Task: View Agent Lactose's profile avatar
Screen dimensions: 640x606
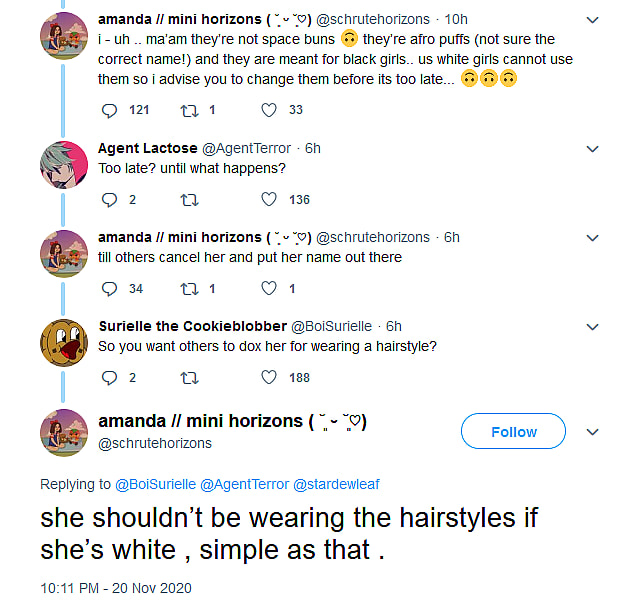Action: (61, 161)
